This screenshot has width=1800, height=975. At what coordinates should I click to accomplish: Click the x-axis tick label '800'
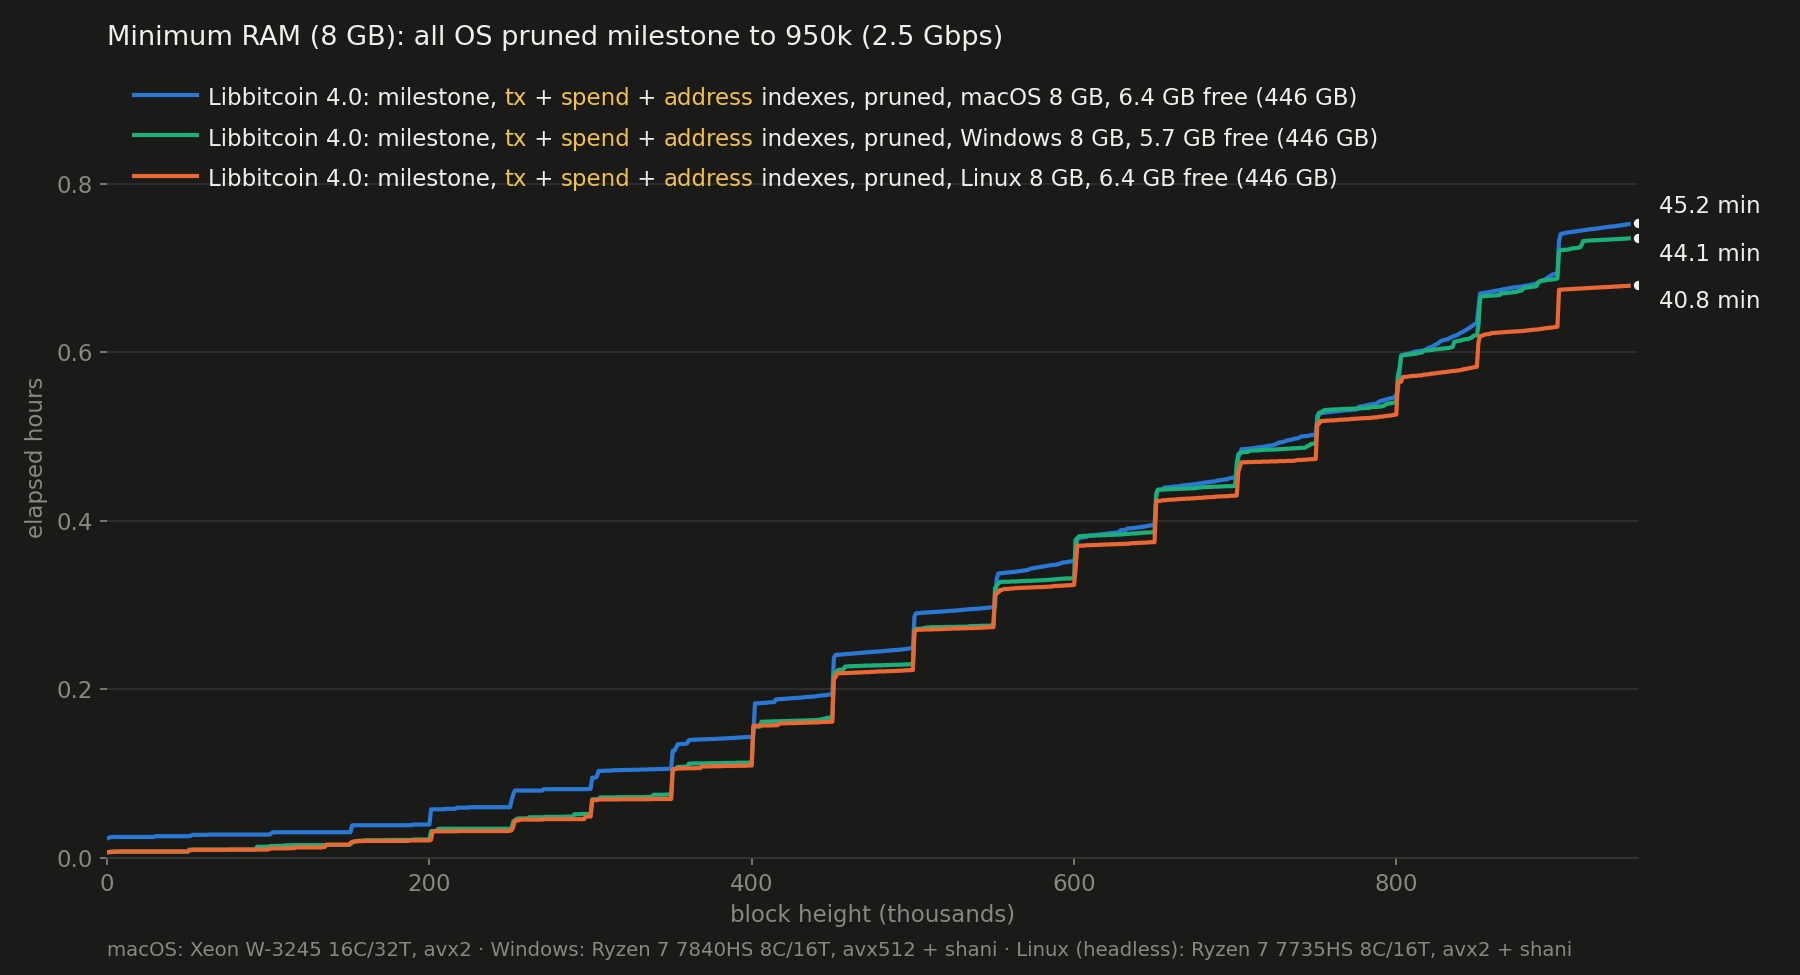(1396, 884)
